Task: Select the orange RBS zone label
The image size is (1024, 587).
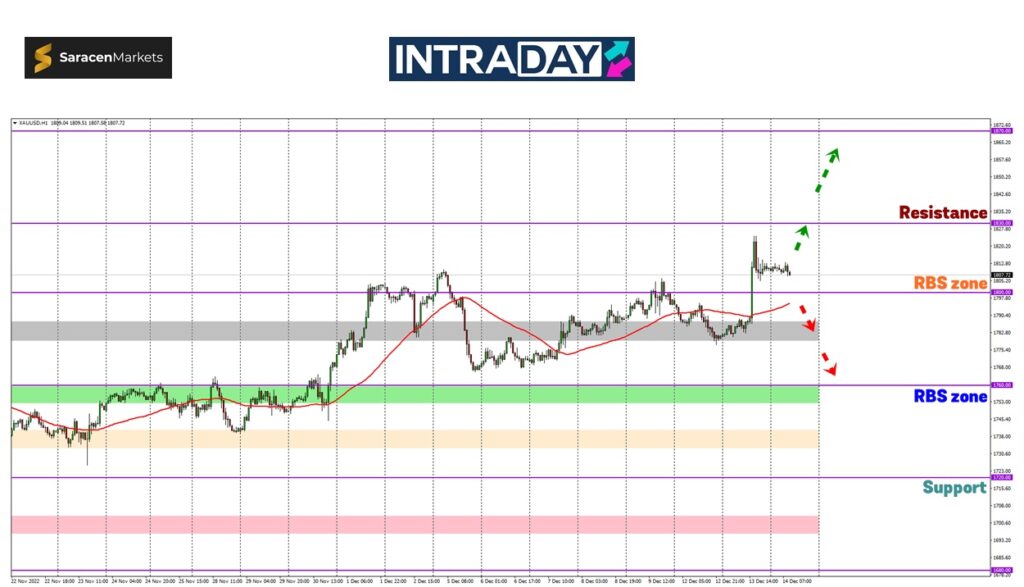Action: (950, 283)
